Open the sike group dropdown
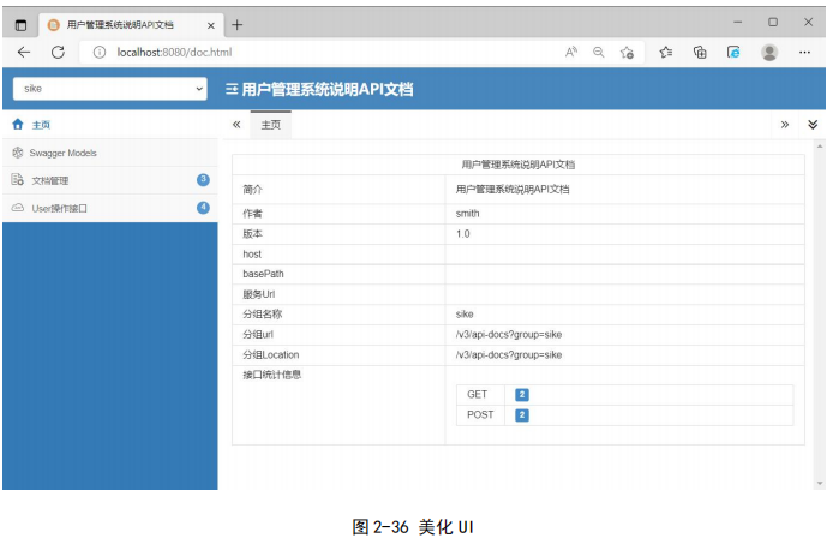This screenshot has width=839, height=550. pyautogui.click(x=110, y=88)
